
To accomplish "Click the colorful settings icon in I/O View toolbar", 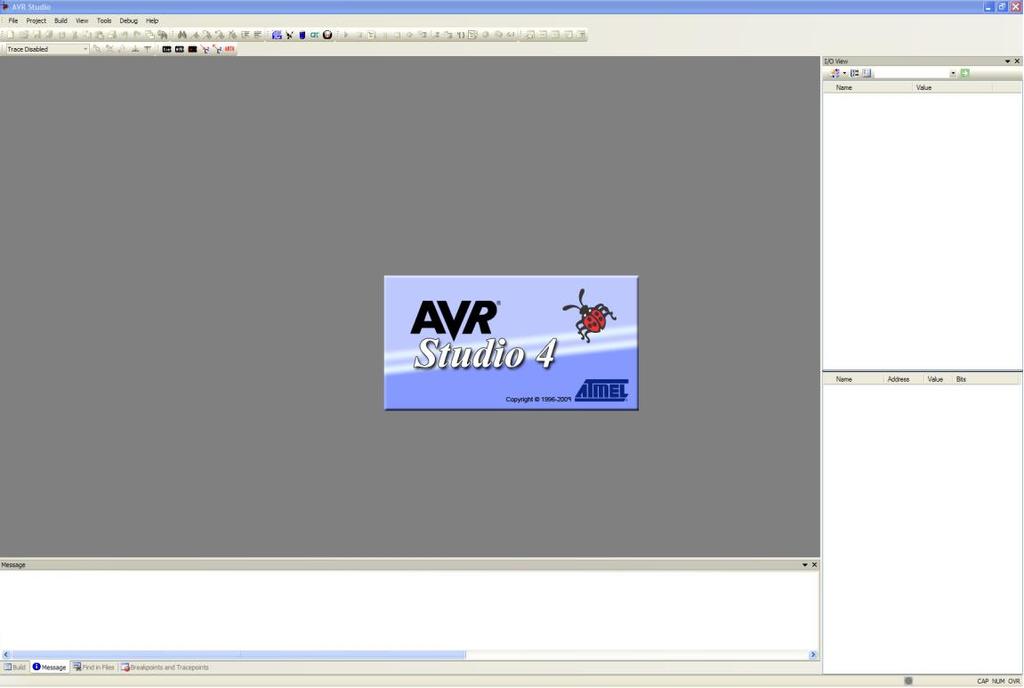I will tap(835, 73).
